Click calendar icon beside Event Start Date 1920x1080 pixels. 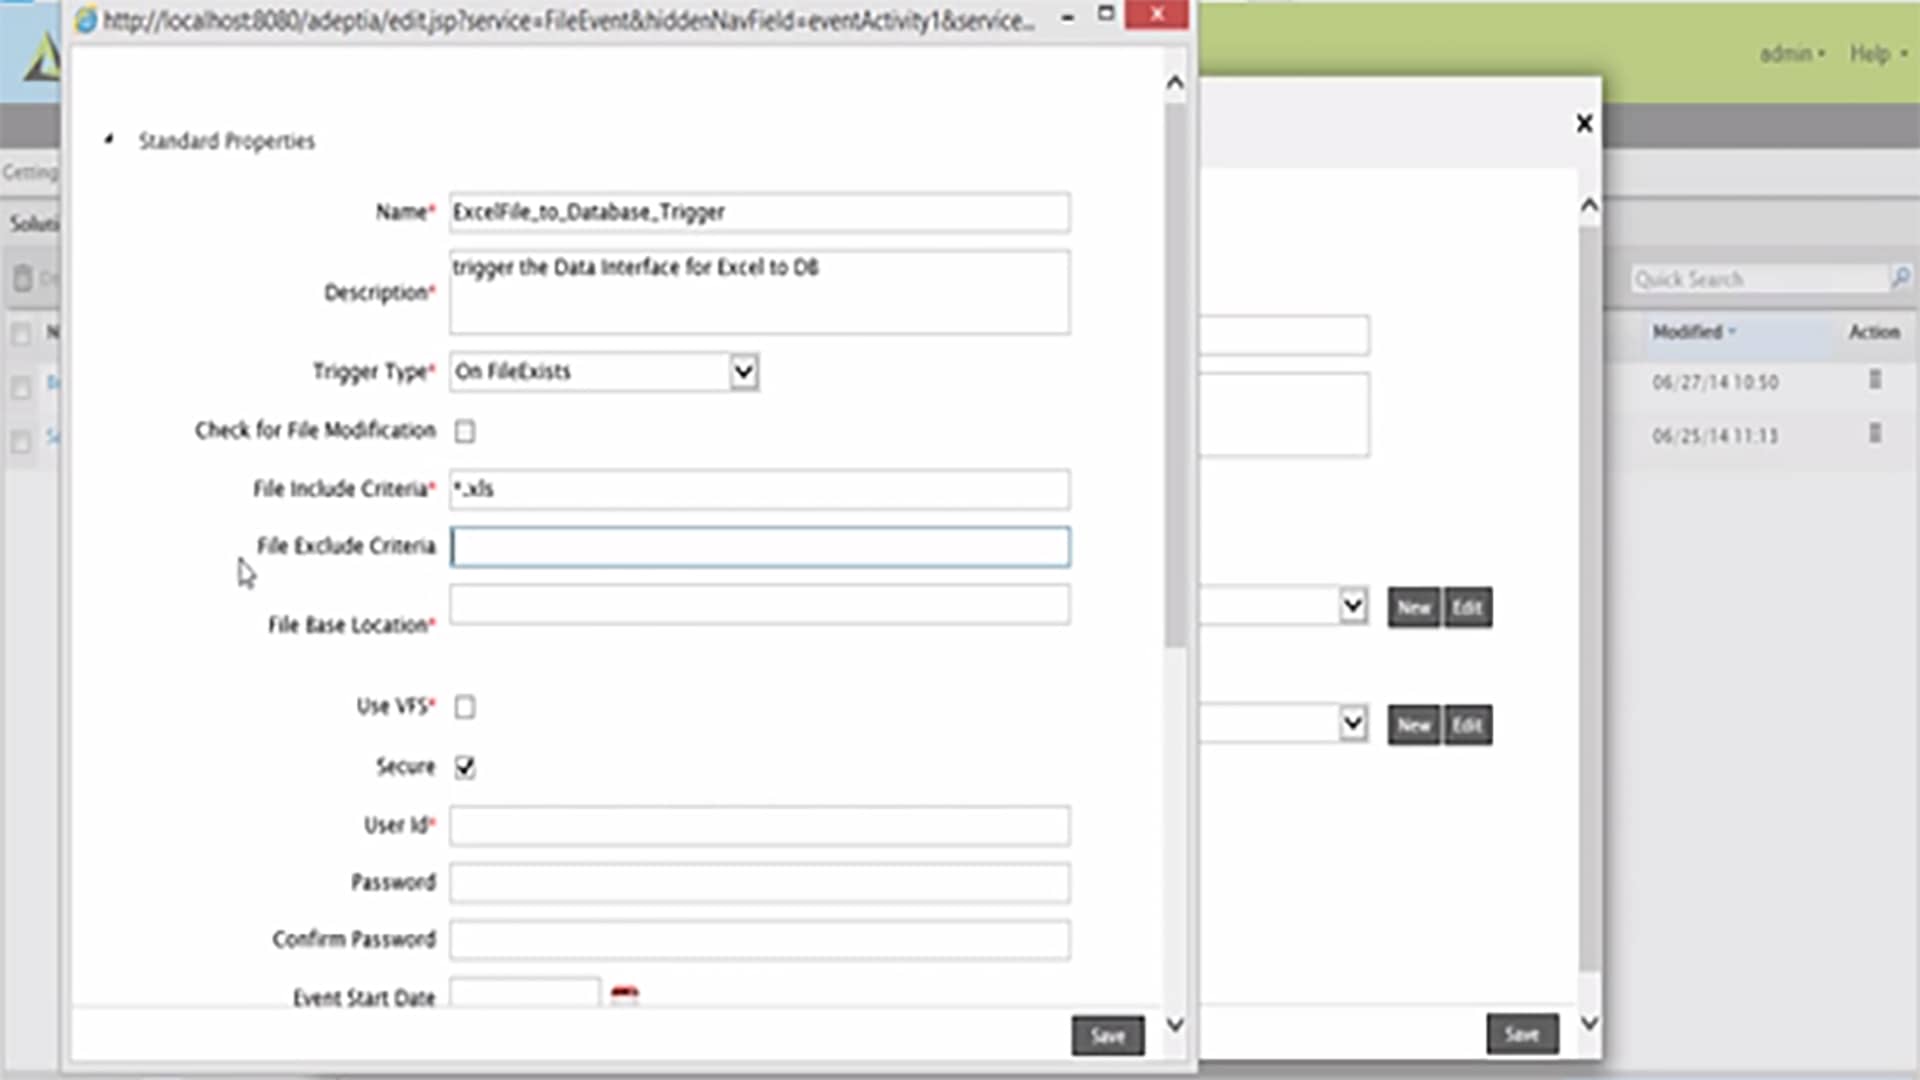624,994
